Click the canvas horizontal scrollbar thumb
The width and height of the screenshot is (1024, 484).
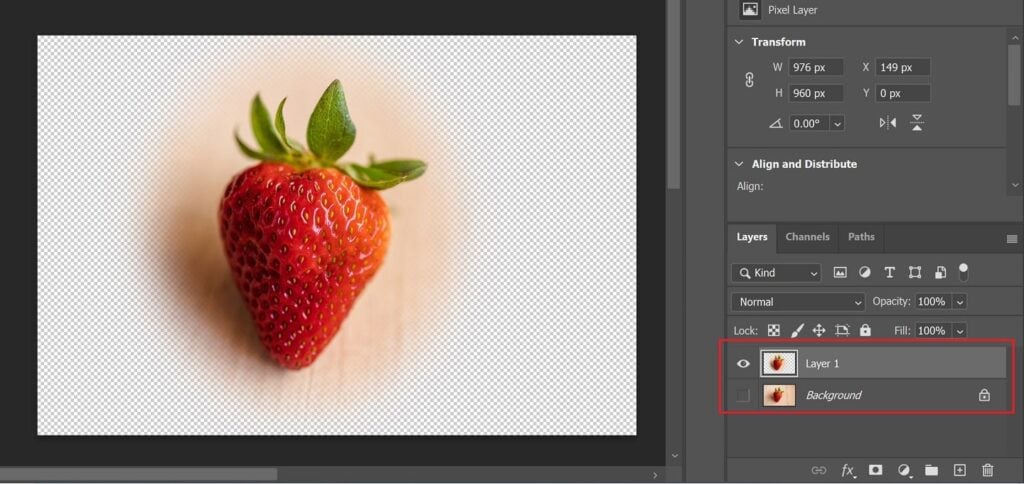[x=138, y=474]
